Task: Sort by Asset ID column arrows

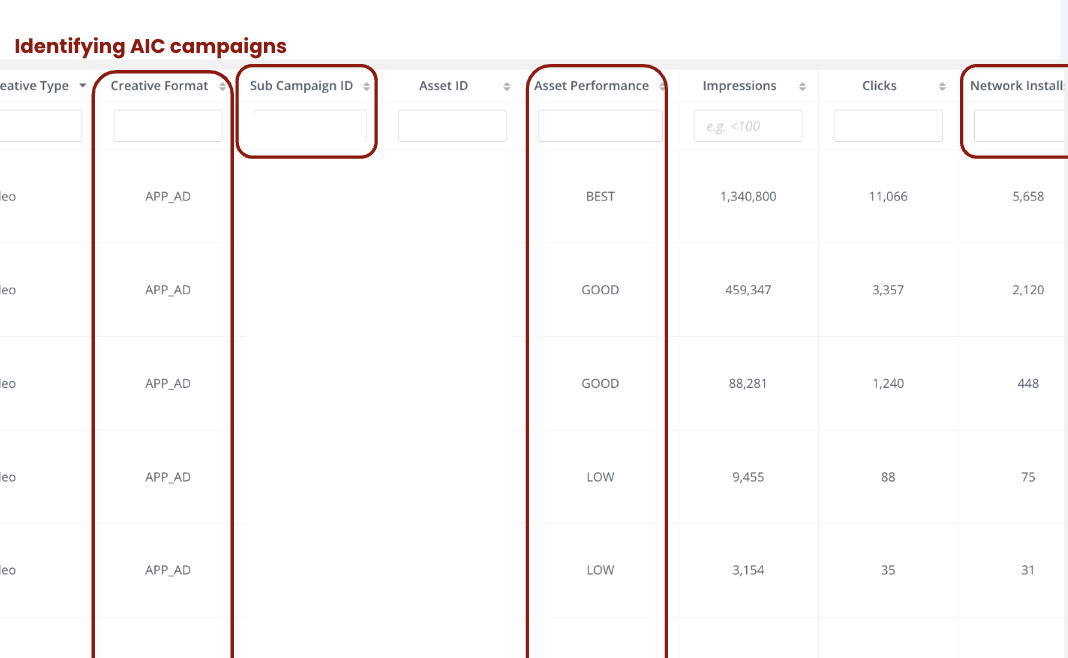Action: (507, 87)
